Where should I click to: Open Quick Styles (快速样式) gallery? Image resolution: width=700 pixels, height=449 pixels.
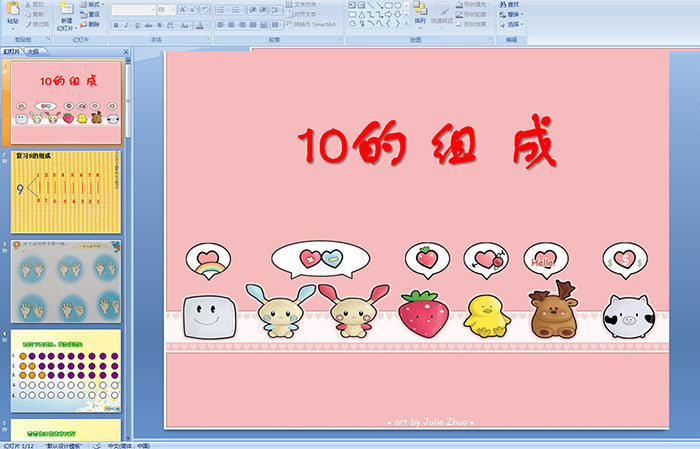pyautogui.click(x=442, y=13)
